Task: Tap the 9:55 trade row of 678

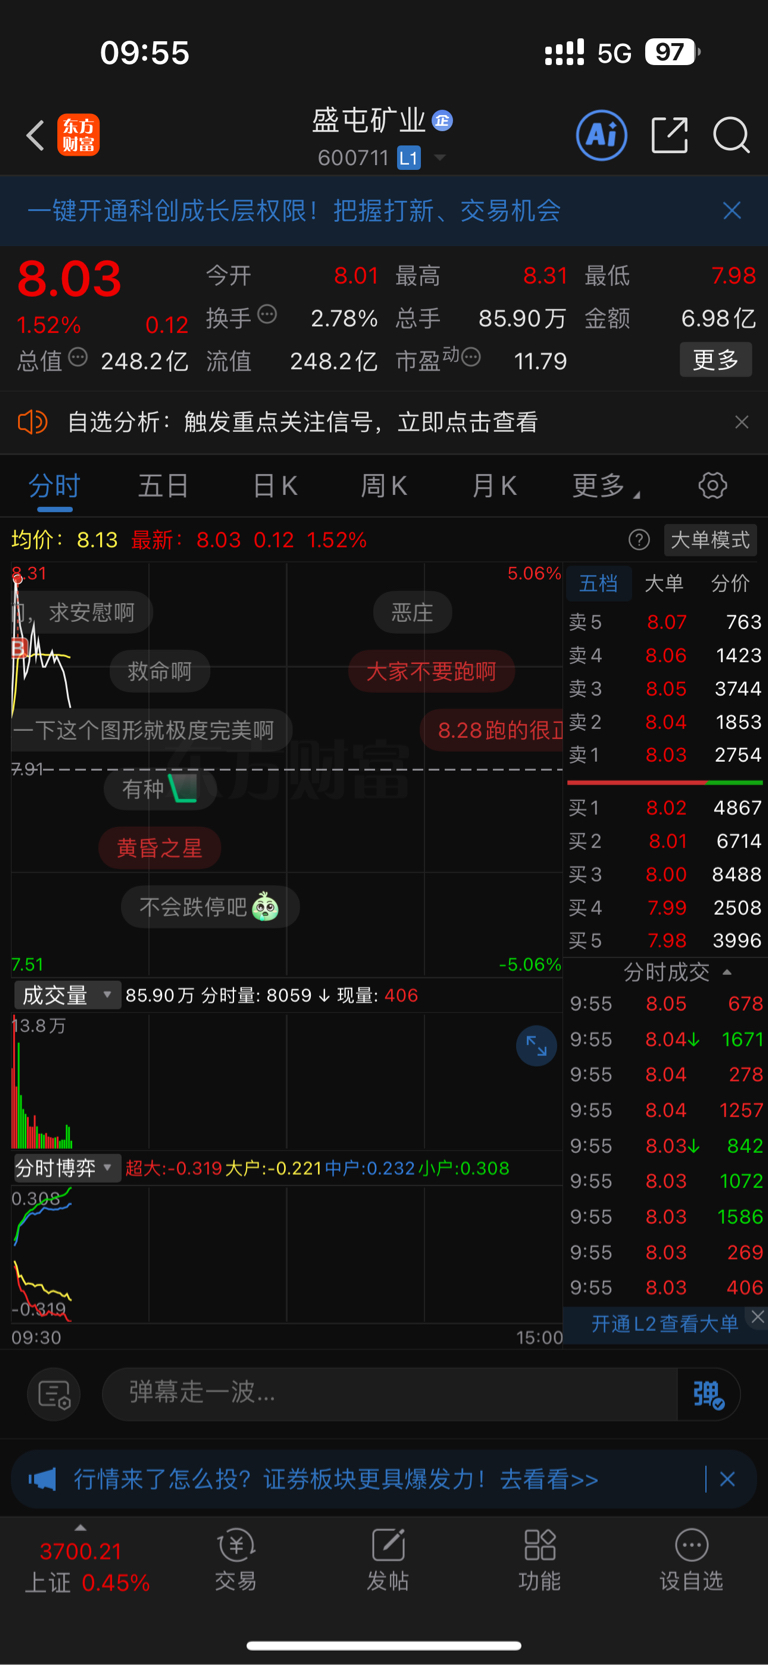Action: 666,1004
